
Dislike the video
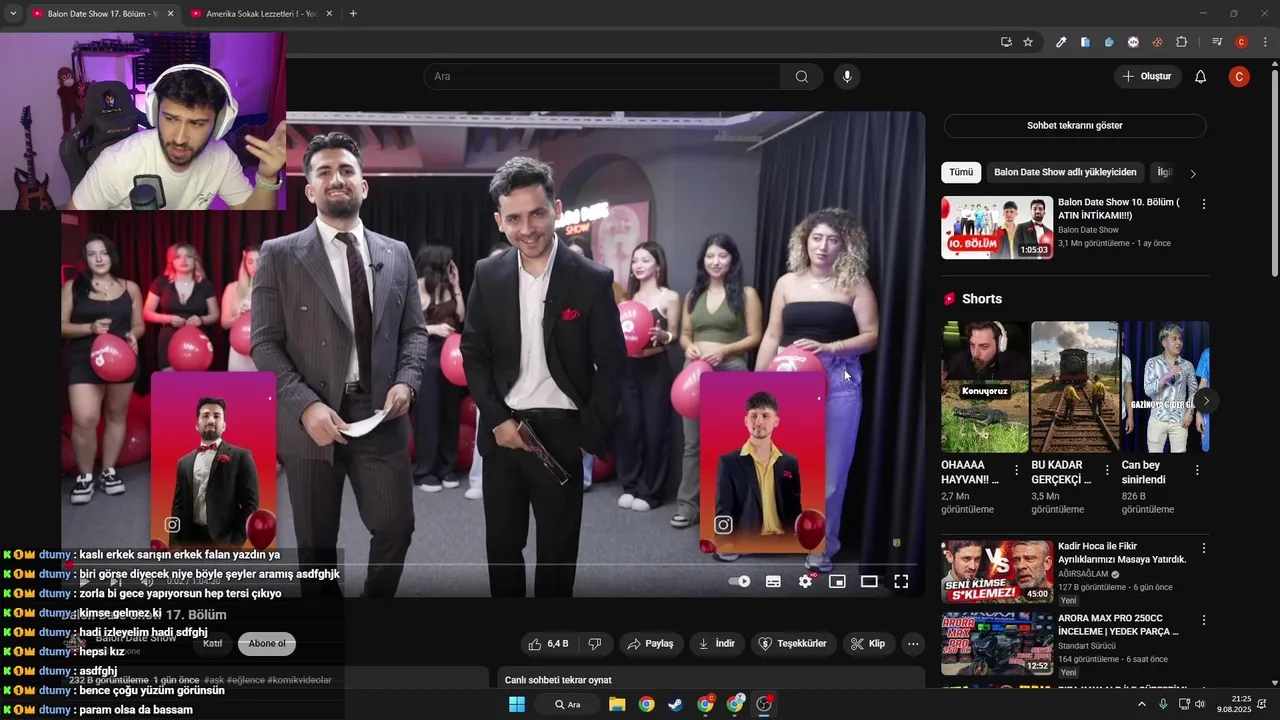[x=595, y=644]
